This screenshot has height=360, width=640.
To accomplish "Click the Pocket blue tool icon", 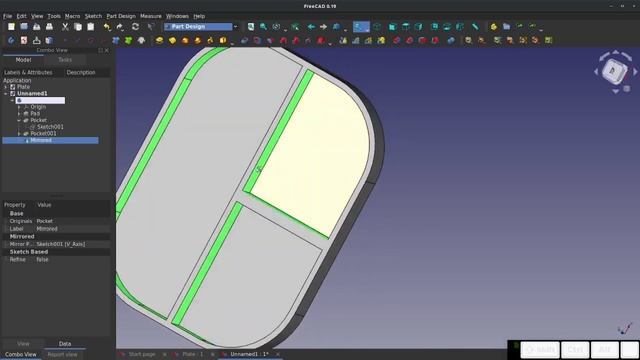I will [244, 40].
